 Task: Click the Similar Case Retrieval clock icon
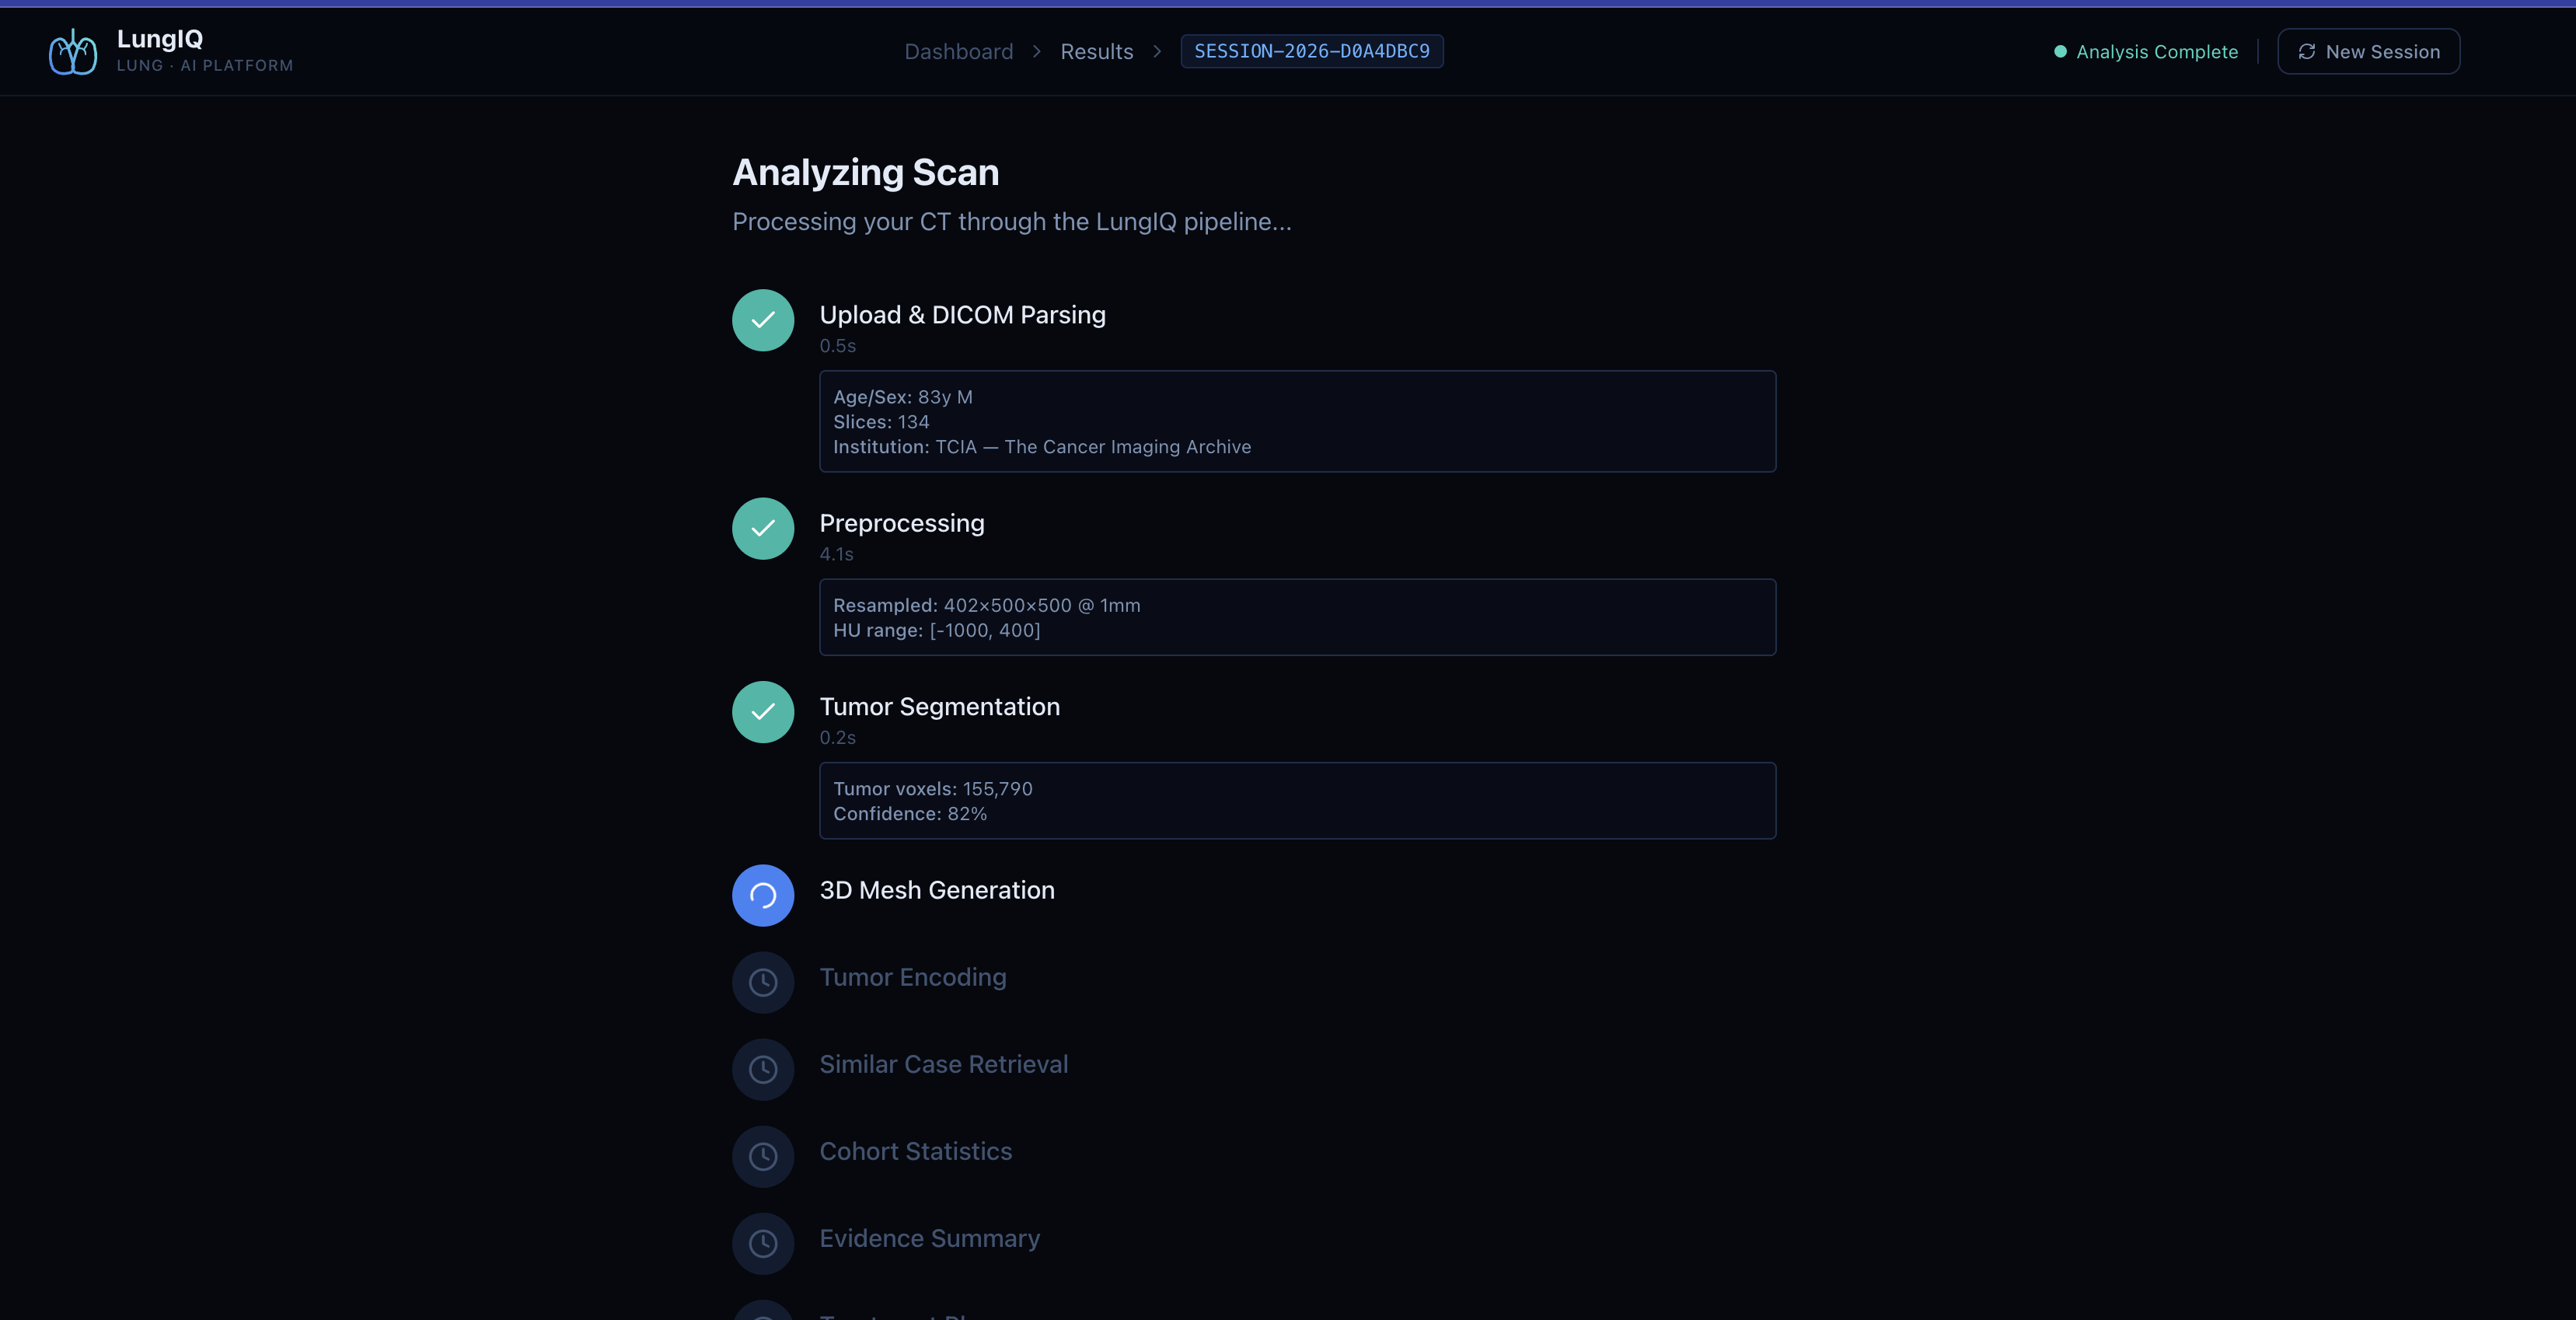pyautogui.click(x=762, y=1069)
